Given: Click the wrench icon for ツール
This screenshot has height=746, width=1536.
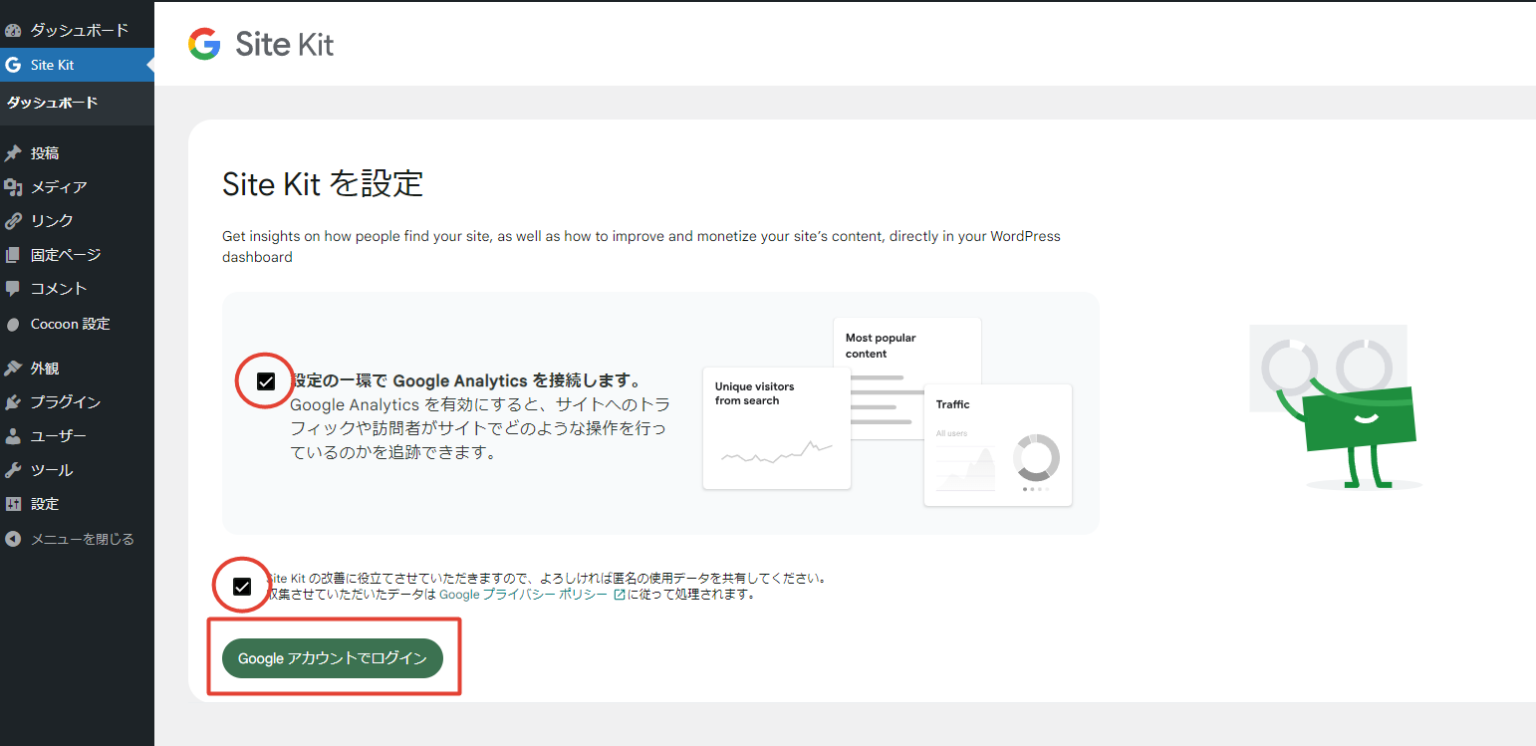Looking at the screenshot, I should point(13,470).
